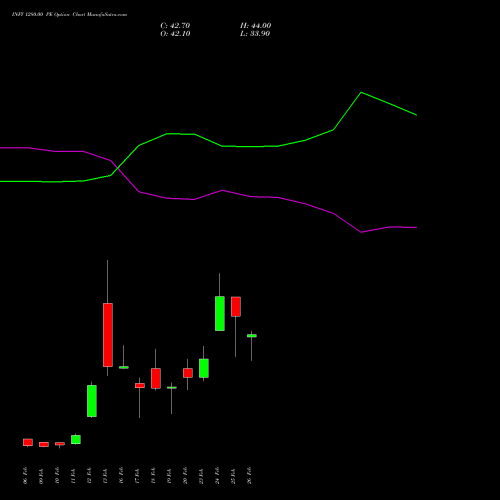Screen dimensions: 500x500
Task: Select the large green candle above 24 Feb
Action: point(220,313)
